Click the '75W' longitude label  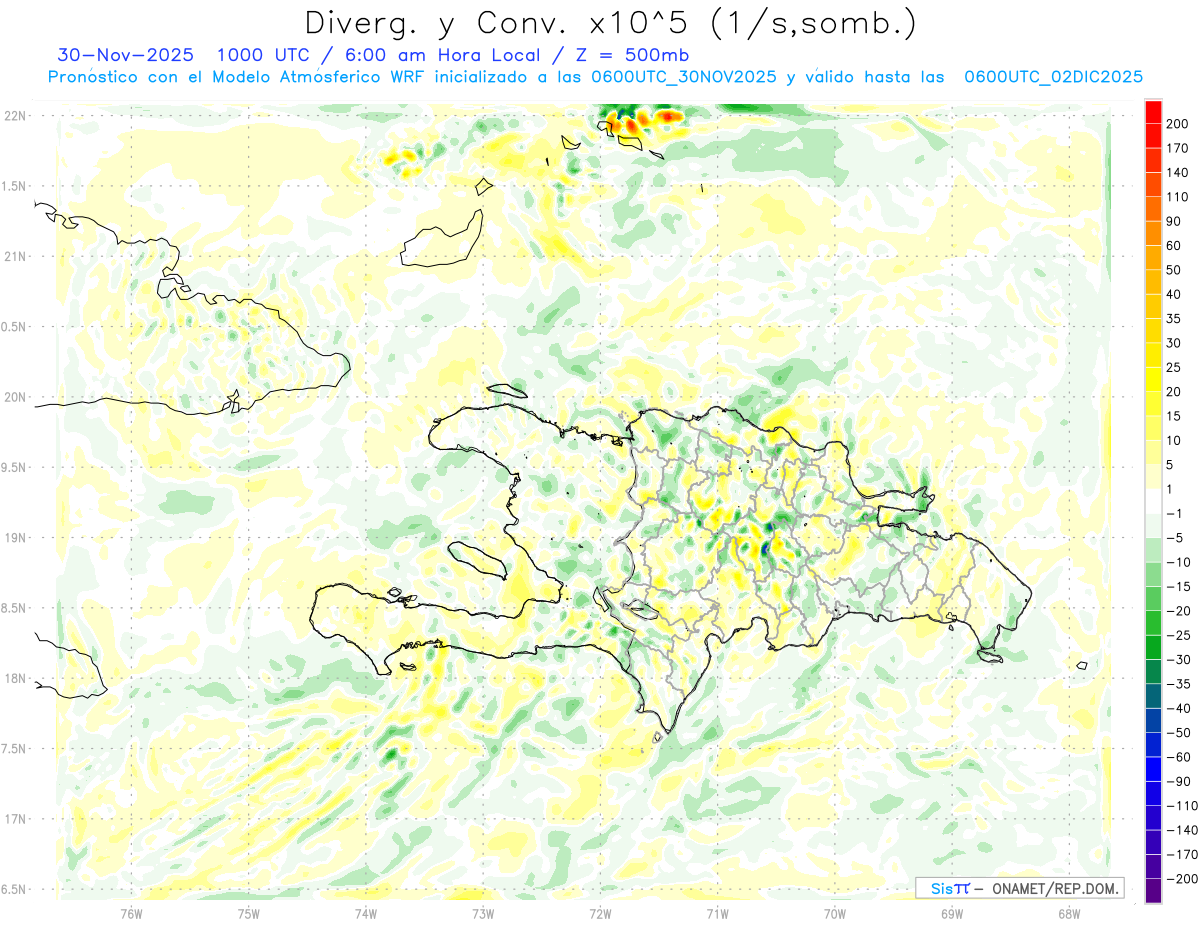(249, 913)
